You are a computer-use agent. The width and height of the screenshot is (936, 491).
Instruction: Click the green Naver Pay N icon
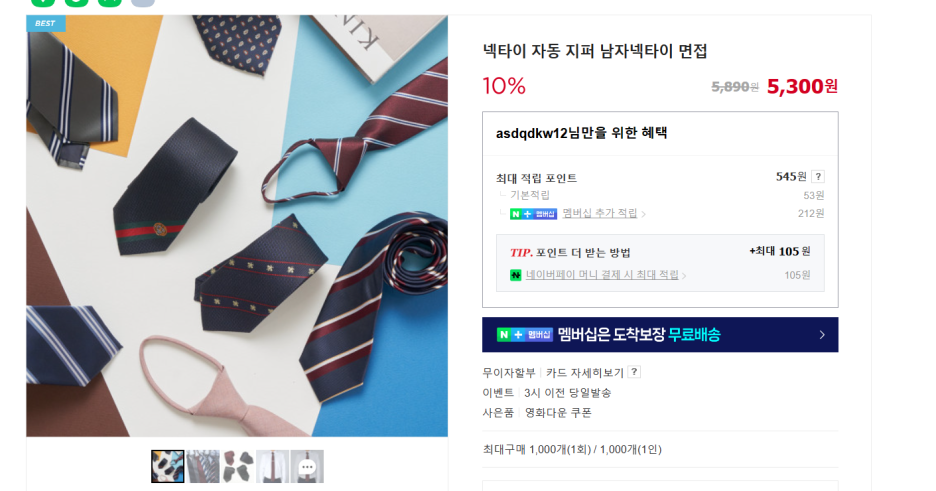(515, 275)
